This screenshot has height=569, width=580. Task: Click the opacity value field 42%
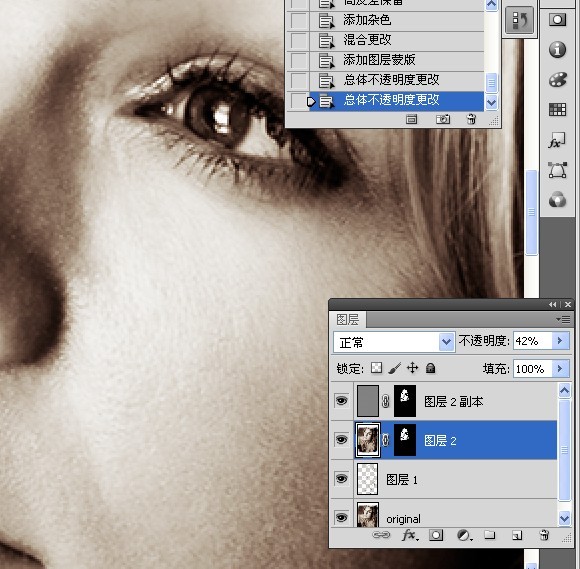pos(533,341)
